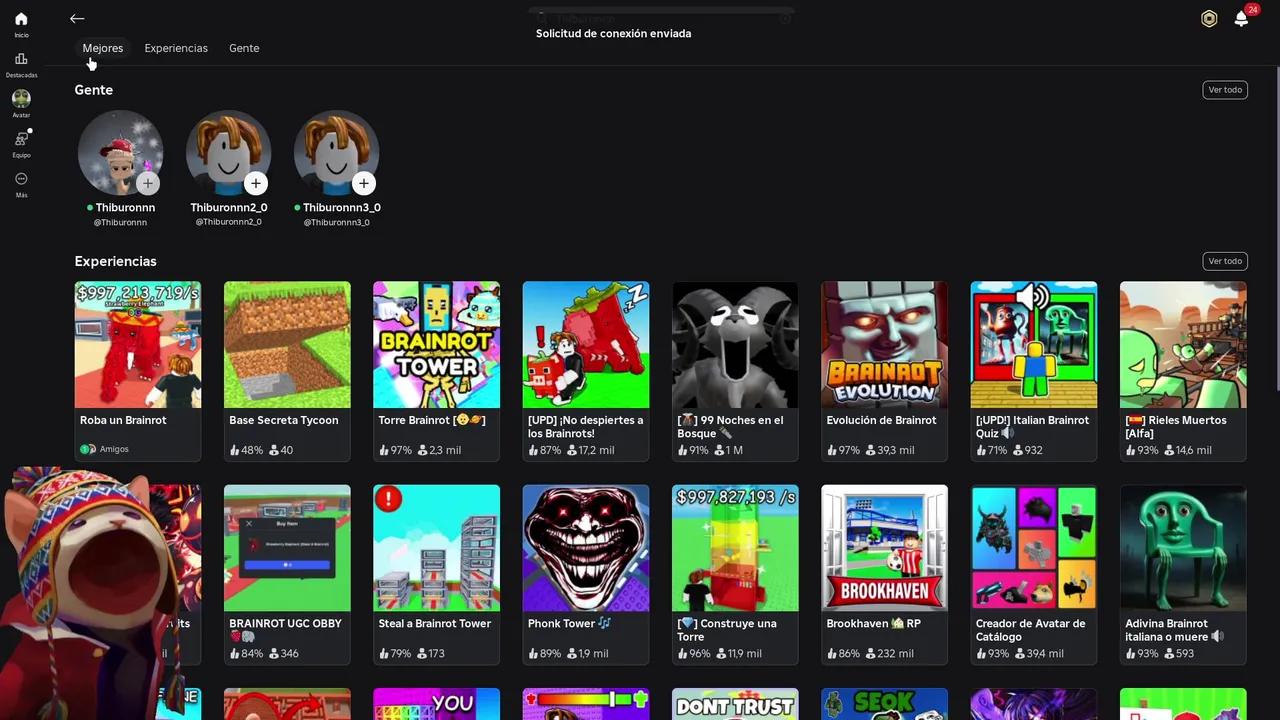Open Thiburonnn3_0 profile avatar
Viewport: 1280px width, 720px height.
click(336, 152)
